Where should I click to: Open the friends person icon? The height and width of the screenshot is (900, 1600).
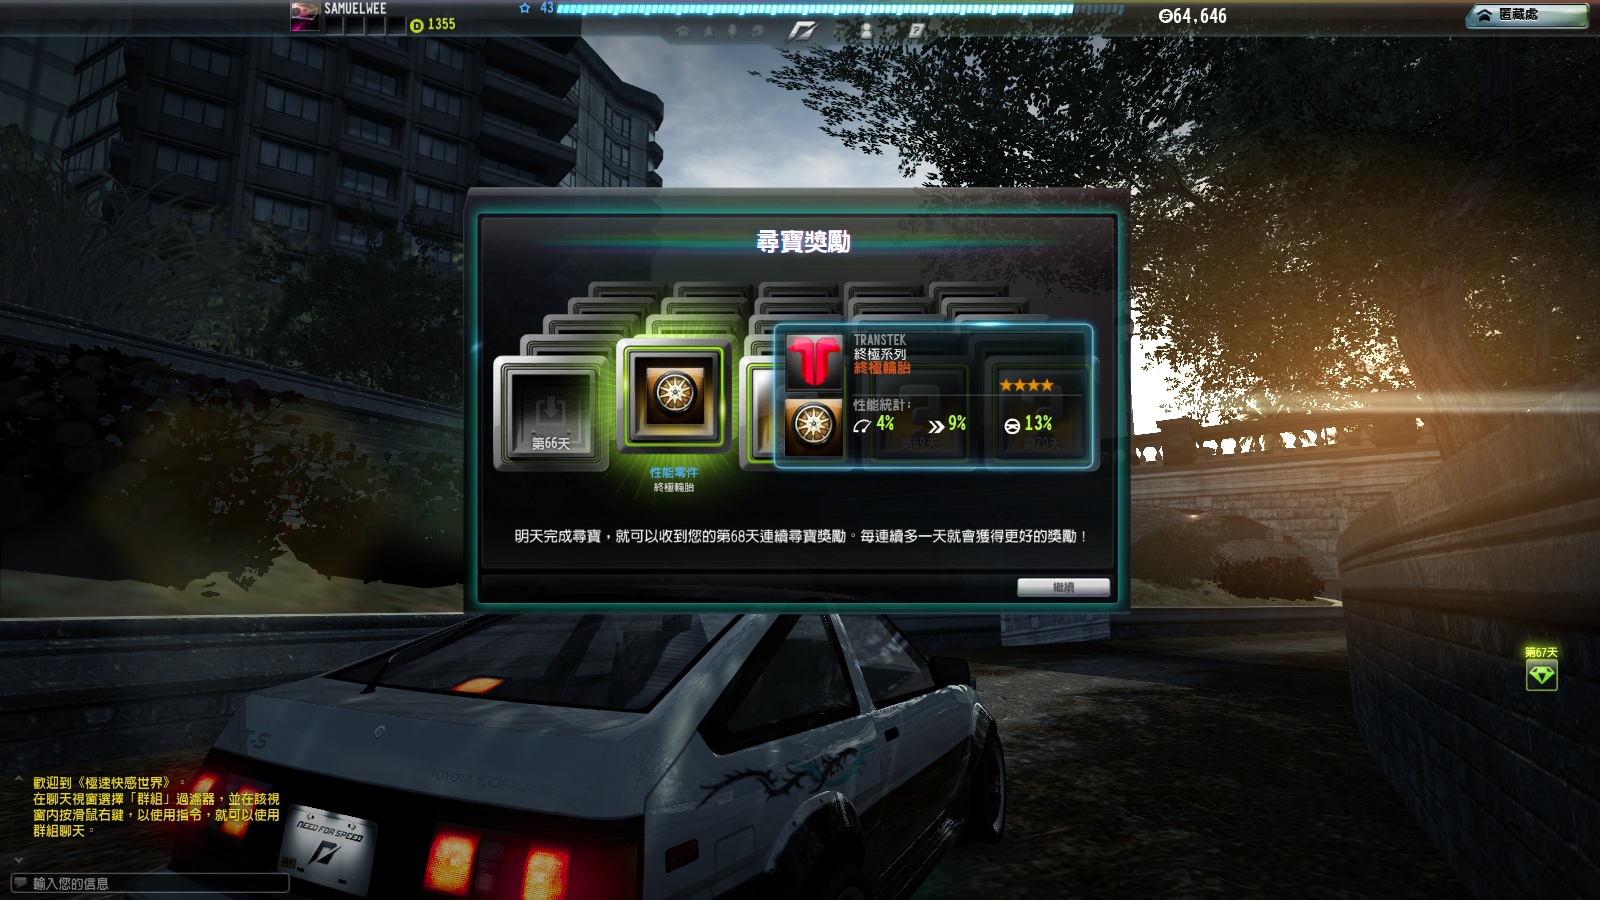coord(866,31)
